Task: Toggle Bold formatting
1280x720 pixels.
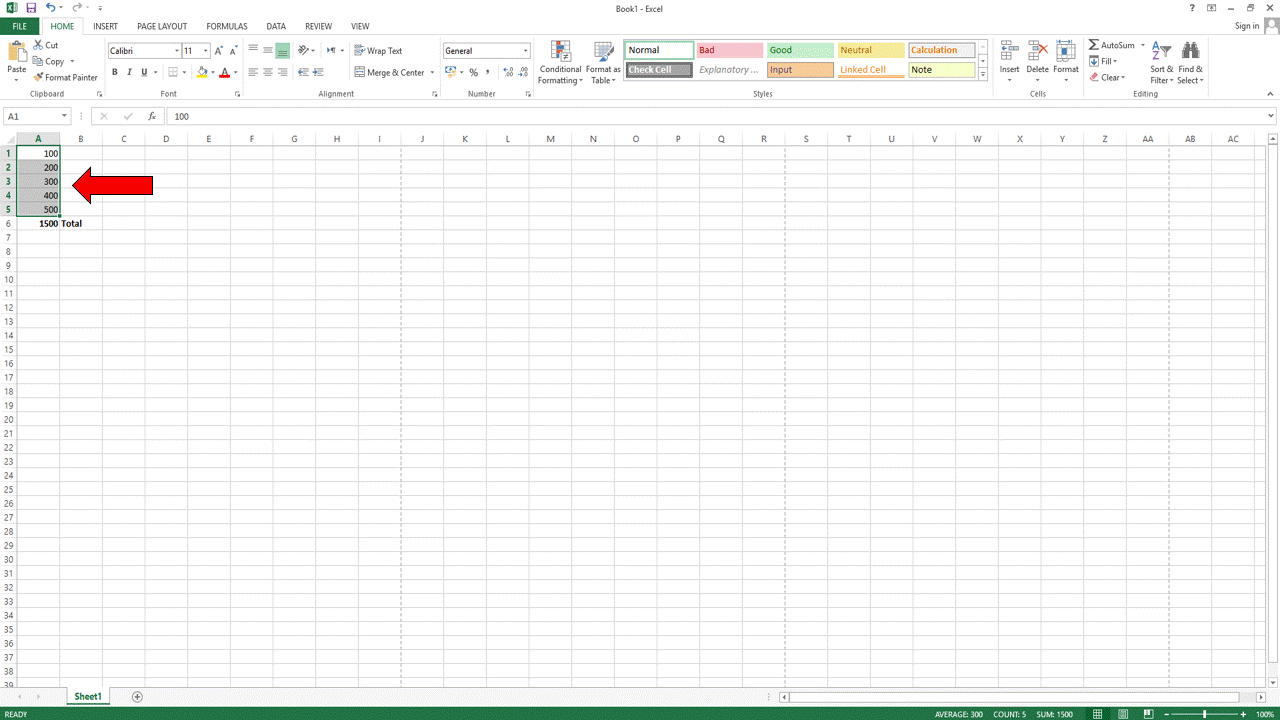Action: pyautogui.click(x=115, y=72)
